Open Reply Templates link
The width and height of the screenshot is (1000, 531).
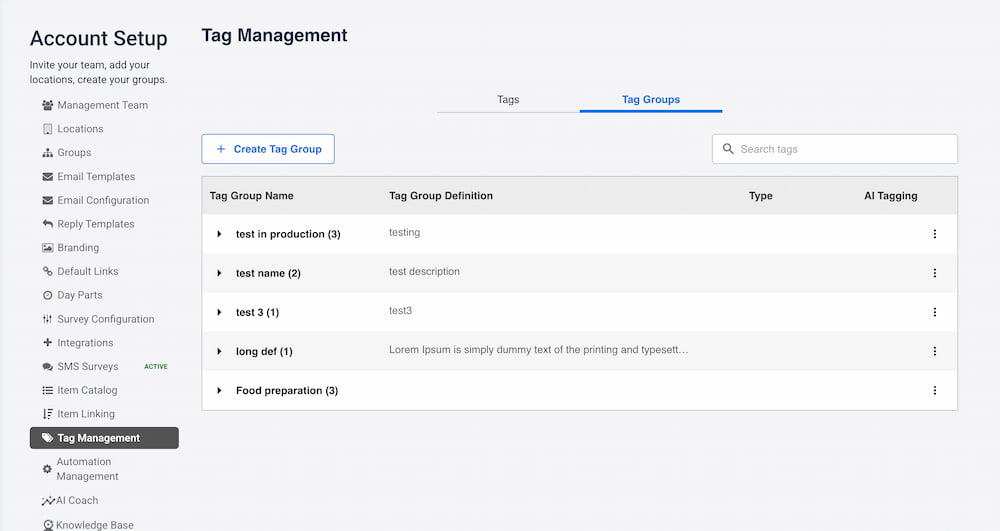[96, 224]
